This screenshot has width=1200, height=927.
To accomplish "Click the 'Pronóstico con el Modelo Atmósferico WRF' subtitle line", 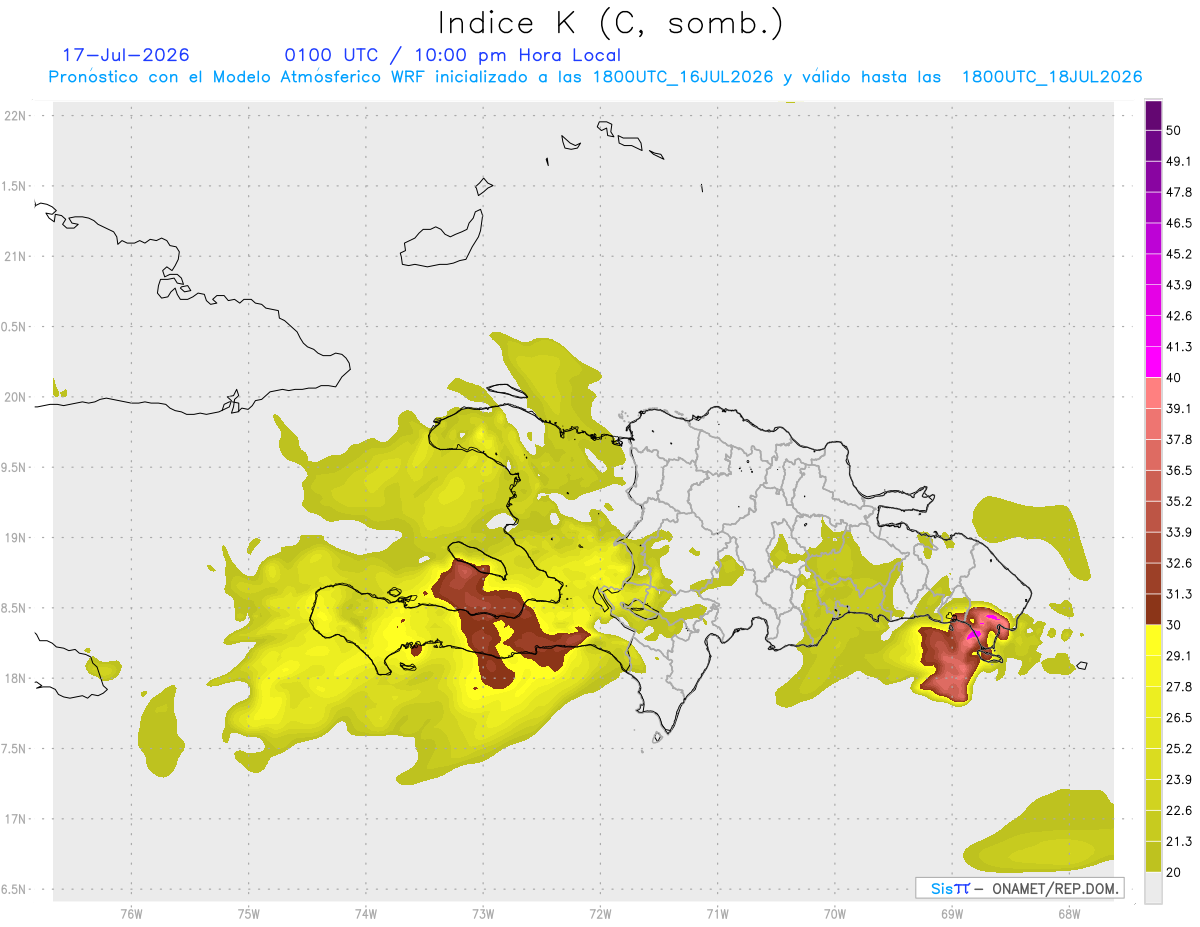I will 596,77.
